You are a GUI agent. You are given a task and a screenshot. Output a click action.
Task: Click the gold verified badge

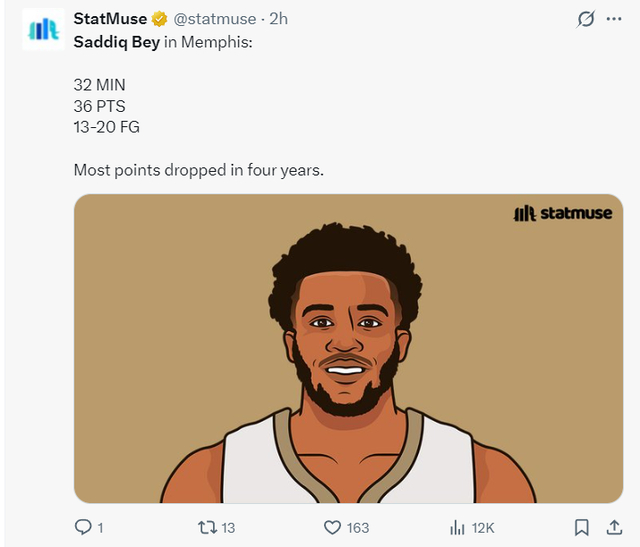point(158,19)
